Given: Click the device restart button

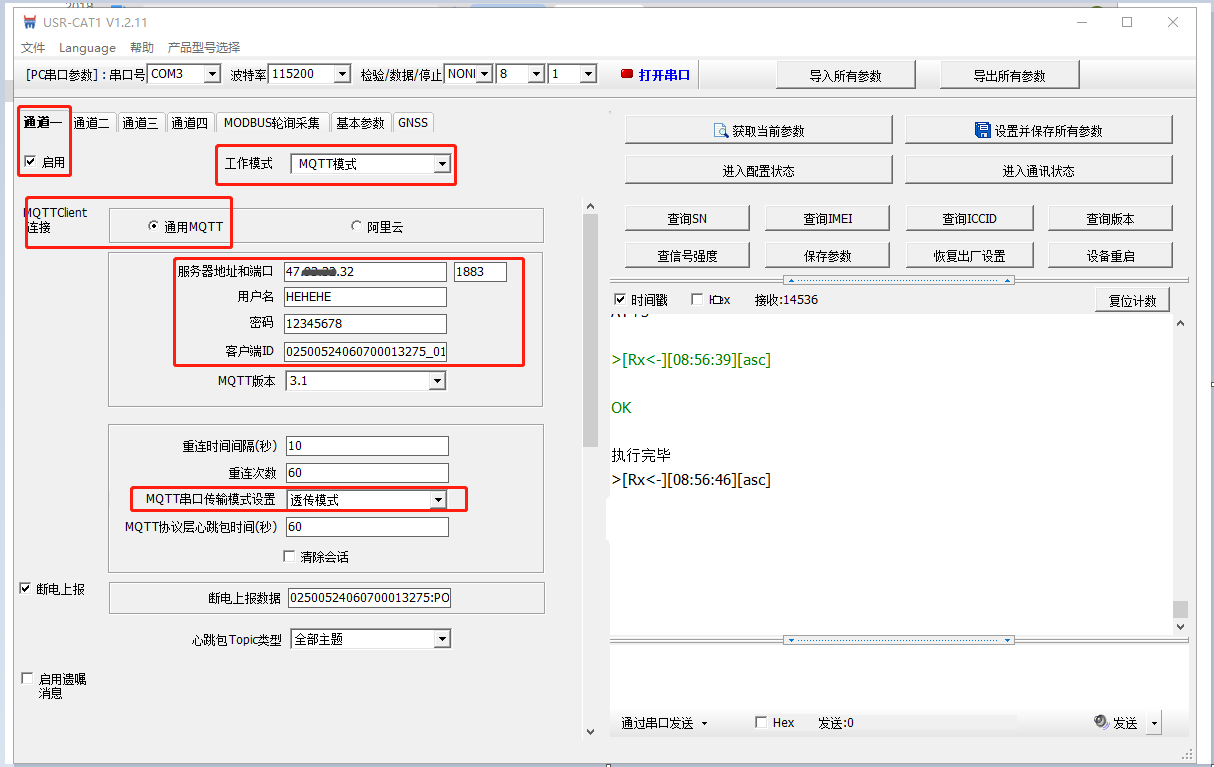Looking at the screenshot, I should [x=1110, y=255].
